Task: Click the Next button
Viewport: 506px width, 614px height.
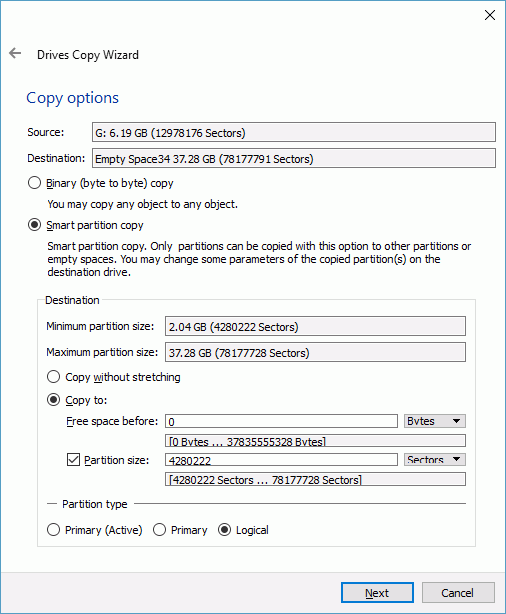Action: pos(377,592)
